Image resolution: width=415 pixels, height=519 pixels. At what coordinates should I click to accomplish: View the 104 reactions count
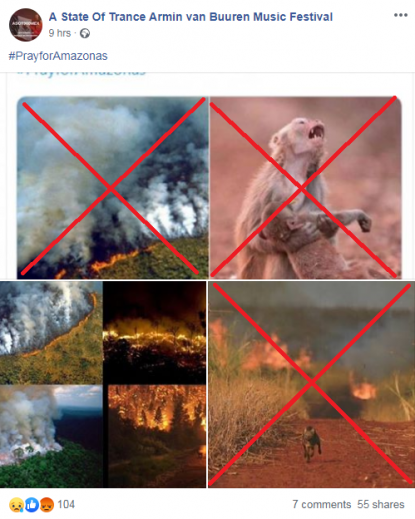click(66, 504)
